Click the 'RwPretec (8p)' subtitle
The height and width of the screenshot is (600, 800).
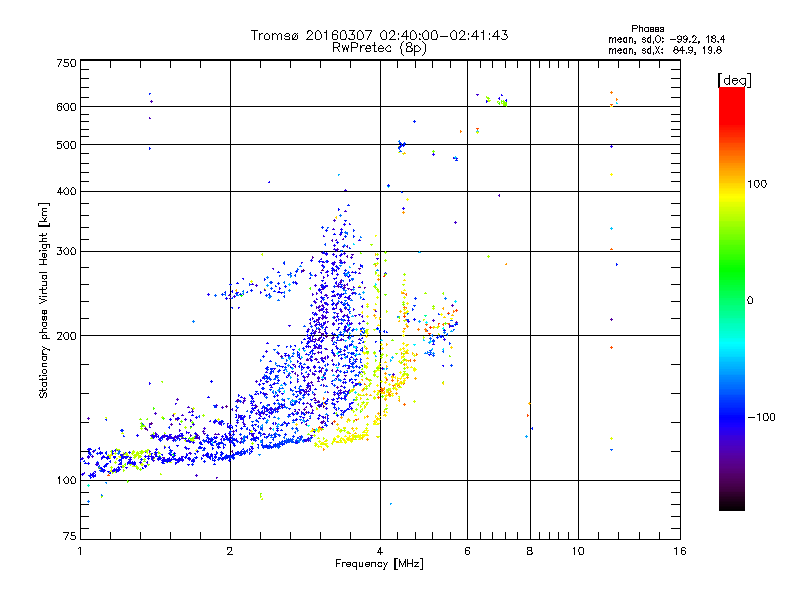coord(379,48)
